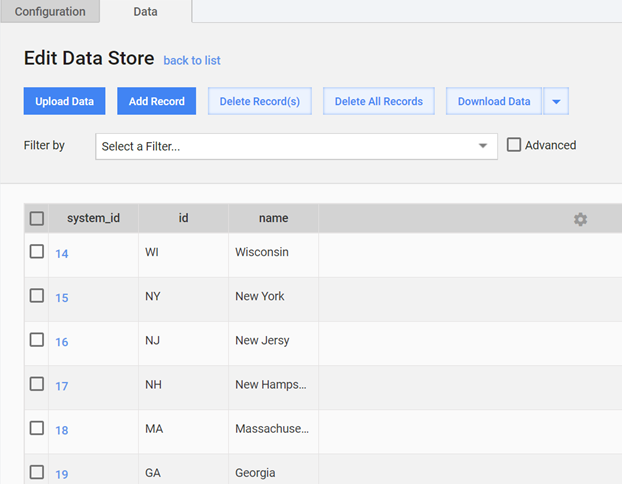Select the GA id cell
Viewport: 622px width, 484px height.
183,469
